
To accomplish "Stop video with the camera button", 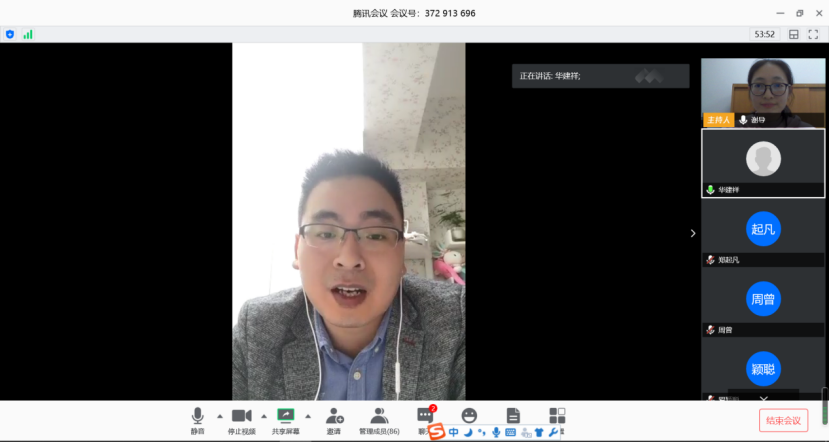I will point(241,416).
